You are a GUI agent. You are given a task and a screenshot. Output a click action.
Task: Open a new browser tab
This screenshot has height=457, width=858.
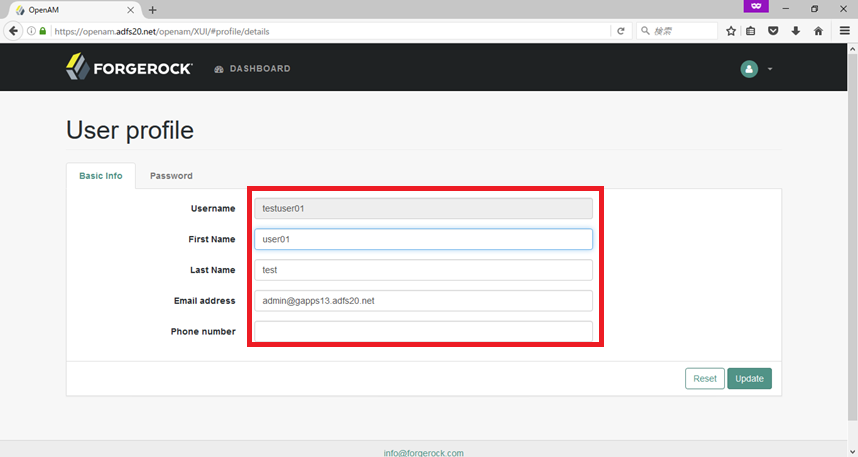point(153,10)
